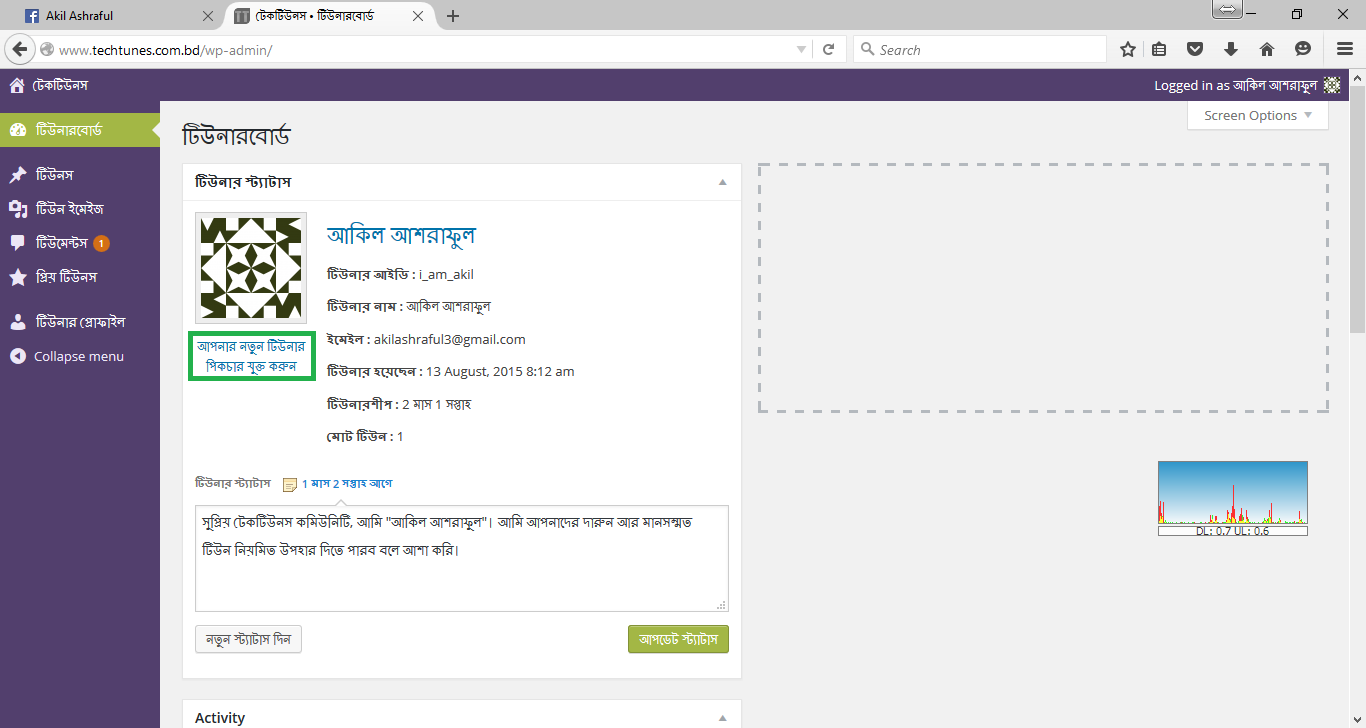Click the profile avatar thumbnail image

tap(251, 268)
